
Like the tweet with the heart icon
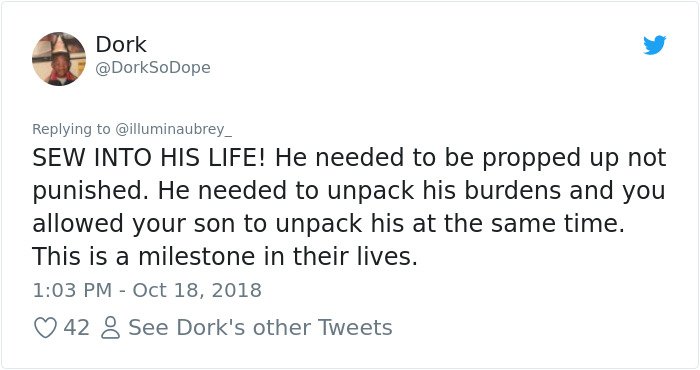coord(46,328)
